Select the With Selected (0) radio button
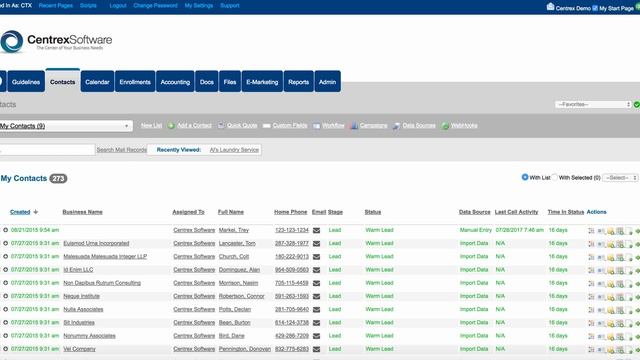The width and height of the screenshot is (640, 360). click(x=554, y=177)
